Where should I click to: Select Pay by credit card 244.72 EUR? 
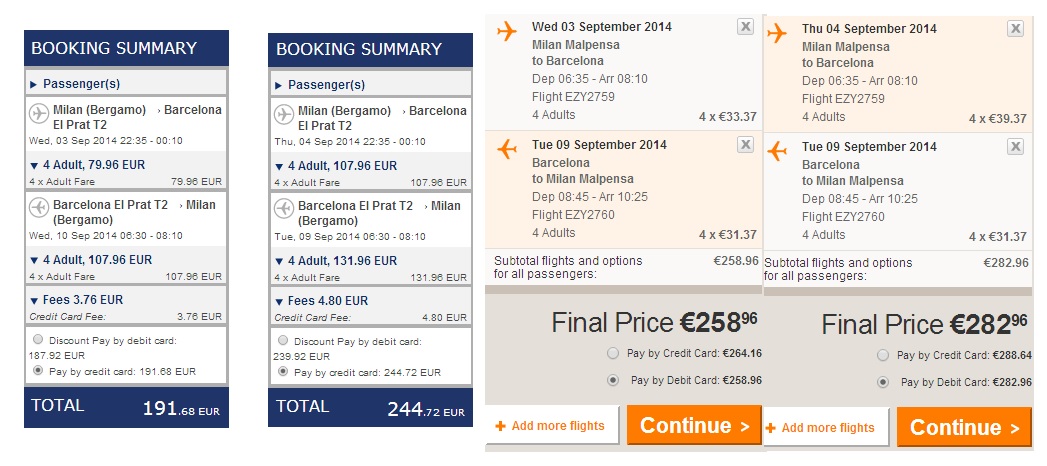tap(283, 371)
